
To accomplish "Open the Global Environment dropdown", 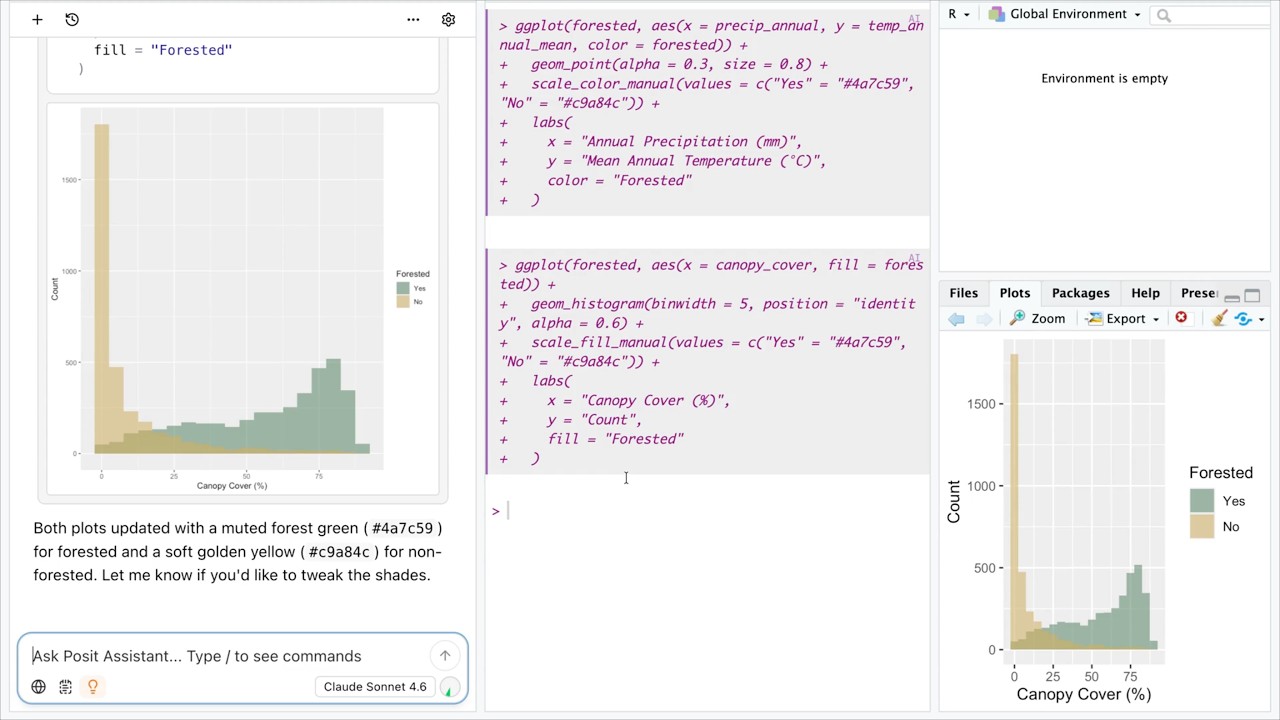I will (x=1065, y=14).
